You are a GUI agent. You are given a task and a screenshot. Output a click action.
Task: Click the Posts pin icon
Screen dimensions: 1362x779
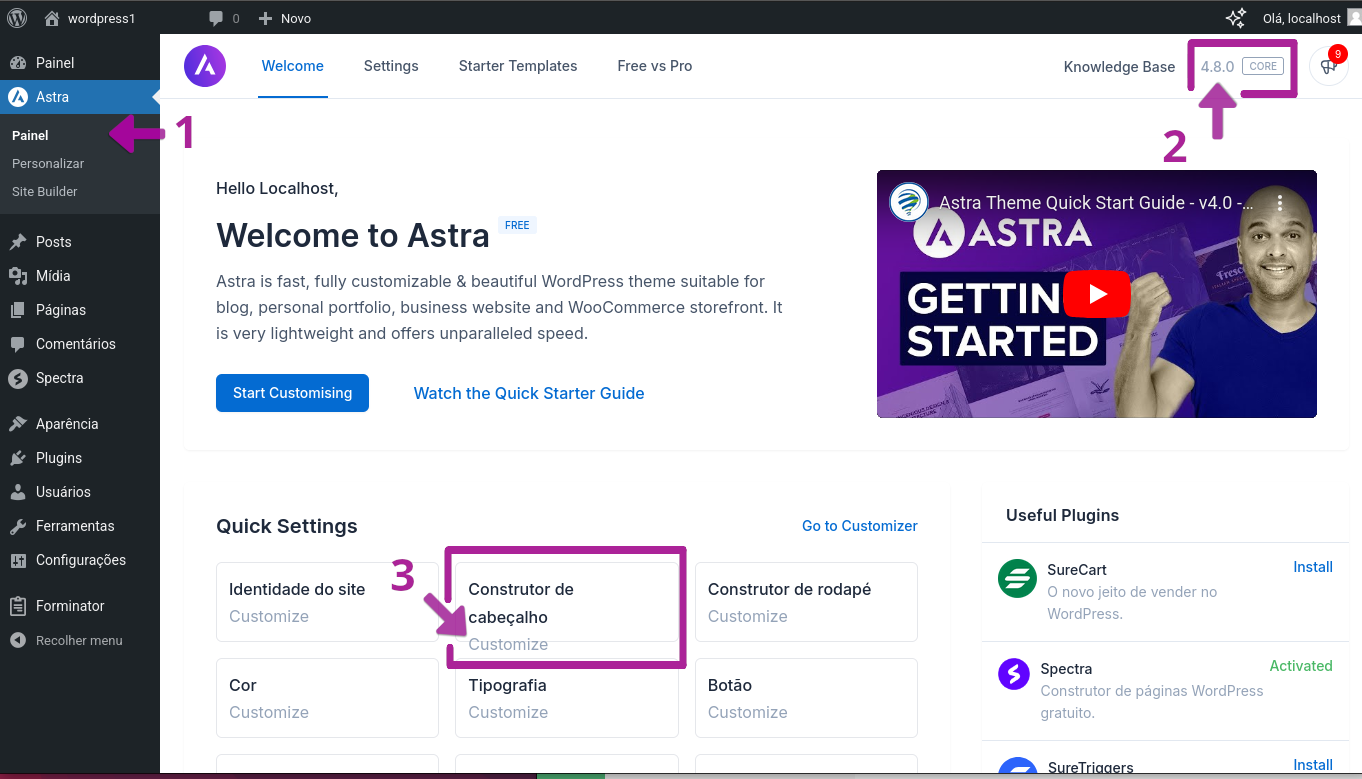click(18, 242)
